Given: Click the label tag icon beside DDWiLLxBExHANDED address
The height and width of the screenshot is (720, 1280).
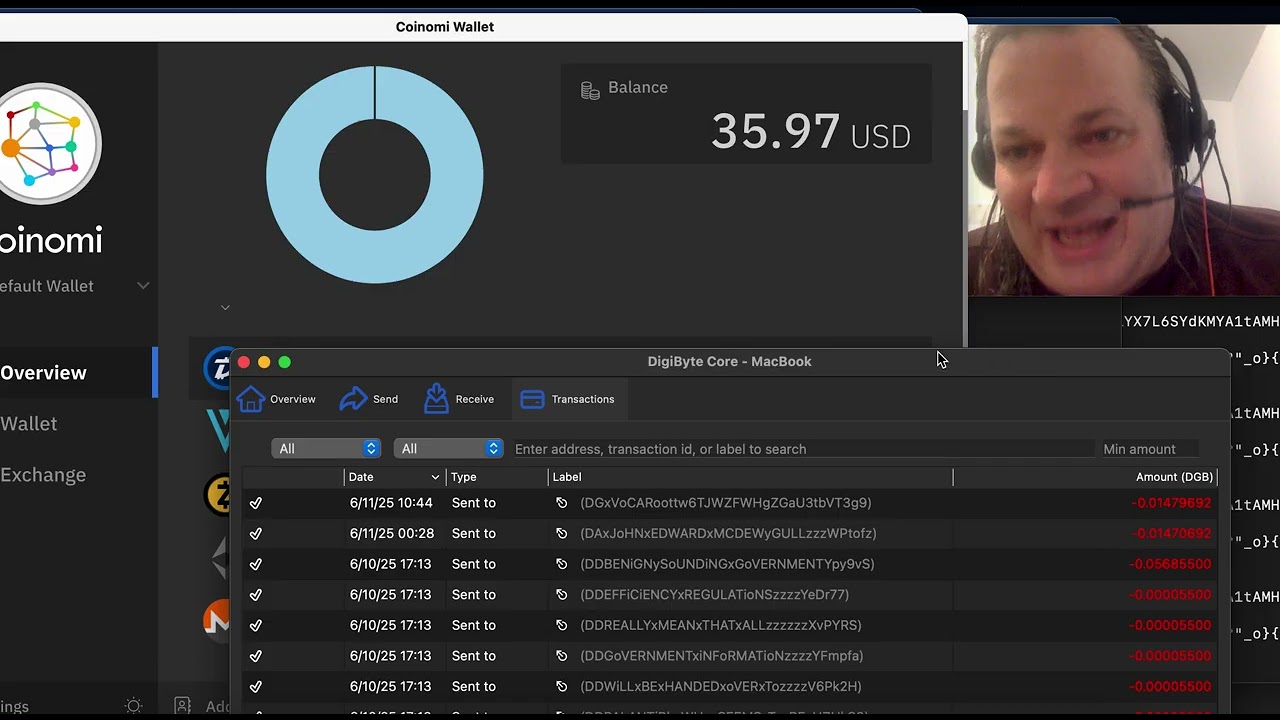Looking at the screenshot, I should coord(562,686).
